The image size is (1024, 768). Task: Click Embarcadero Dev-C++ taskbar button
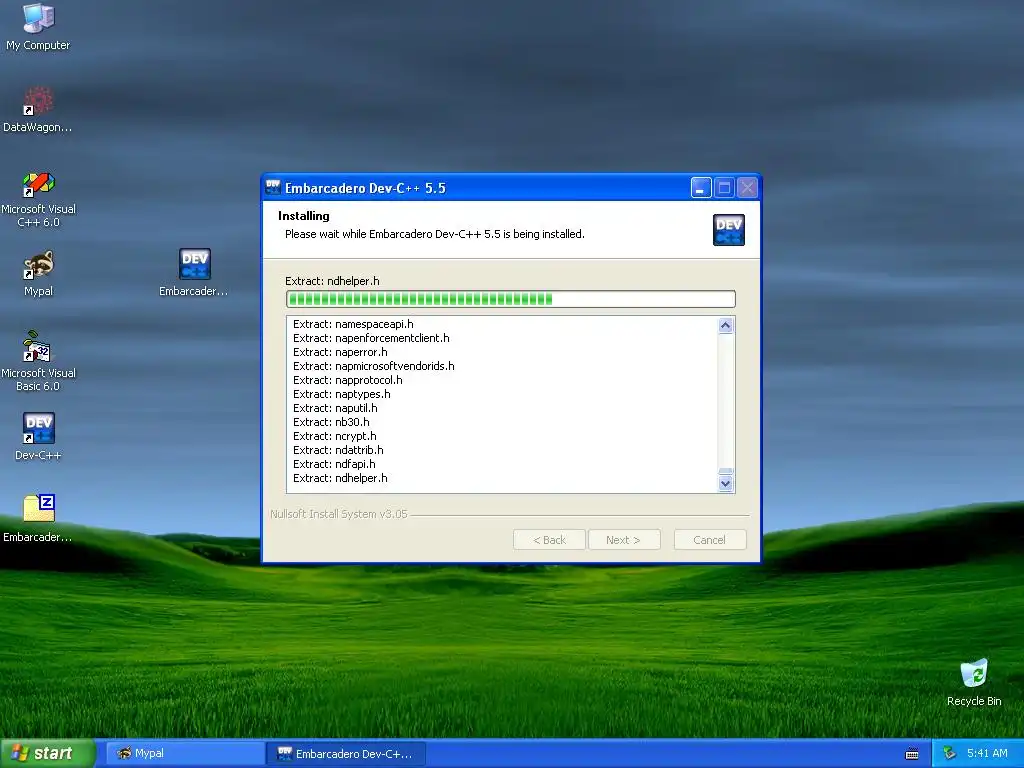346,753
